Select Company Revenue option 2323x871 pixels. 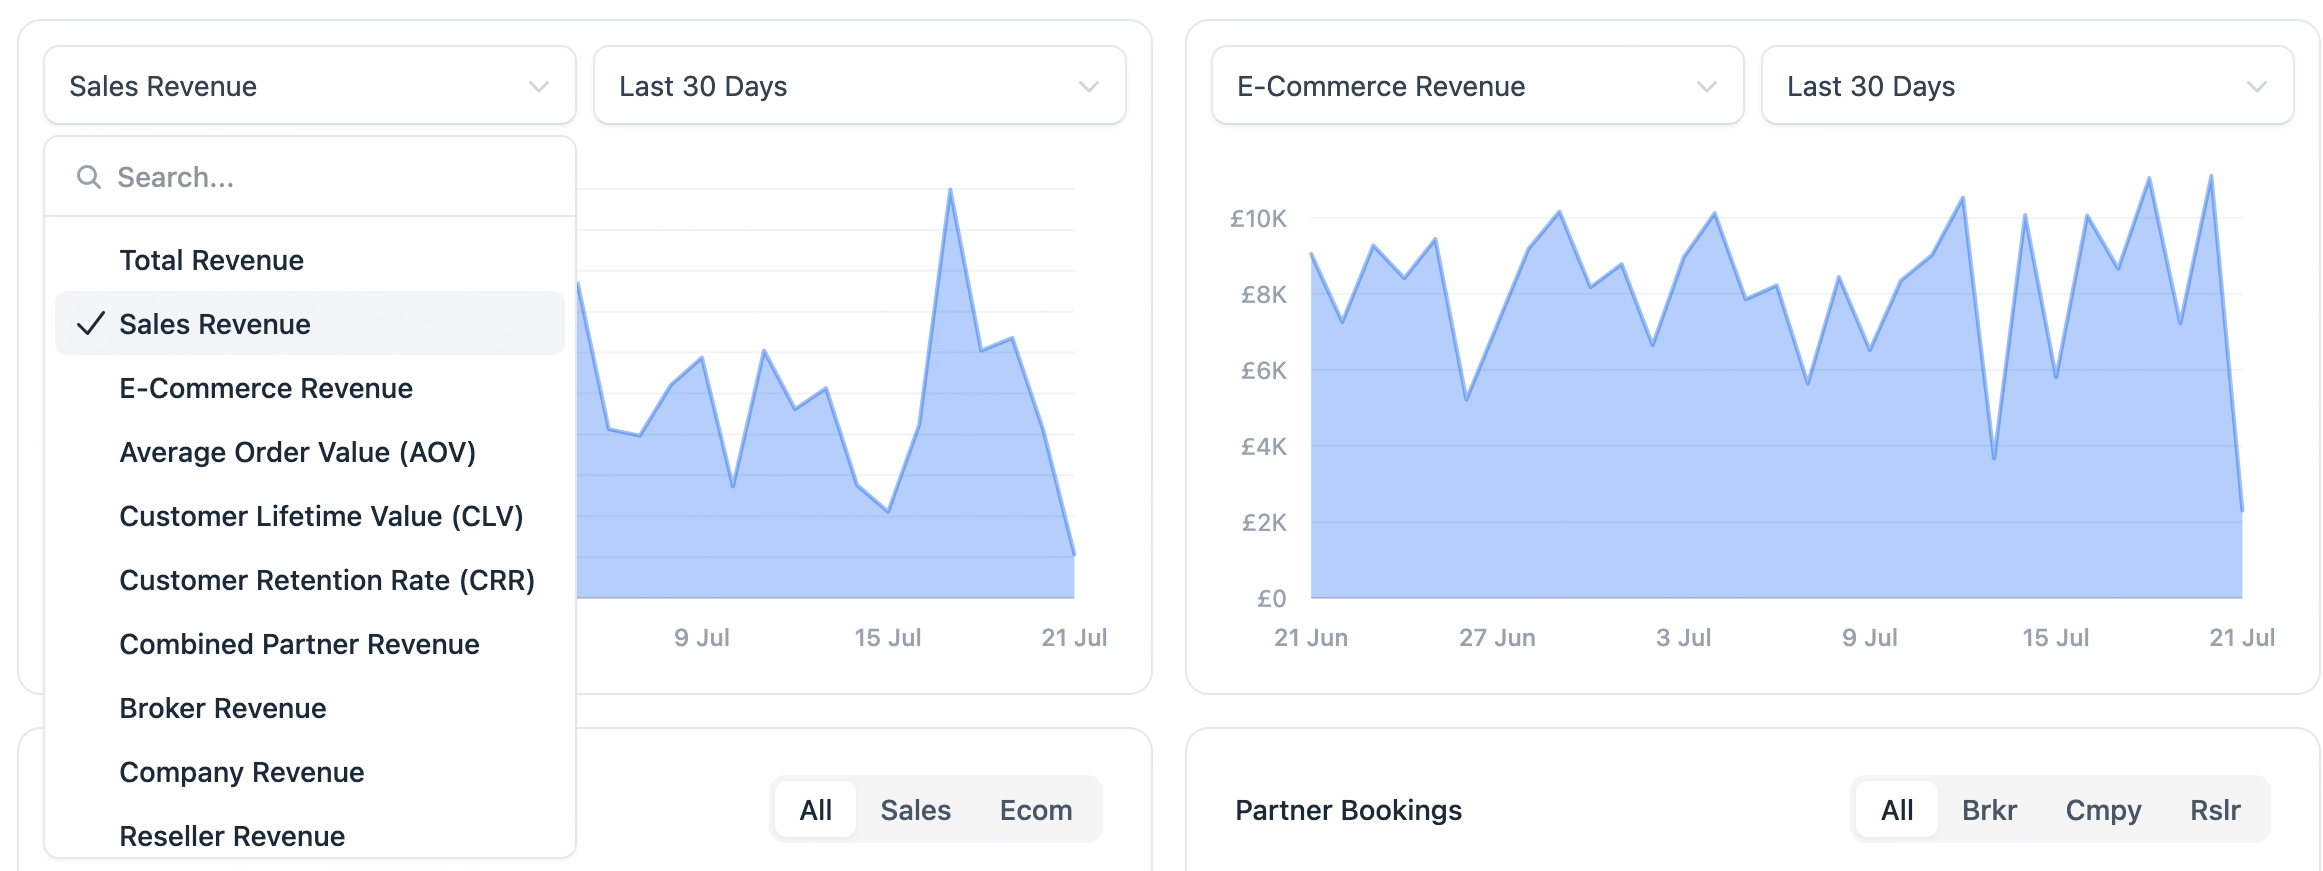pos(241,772)
